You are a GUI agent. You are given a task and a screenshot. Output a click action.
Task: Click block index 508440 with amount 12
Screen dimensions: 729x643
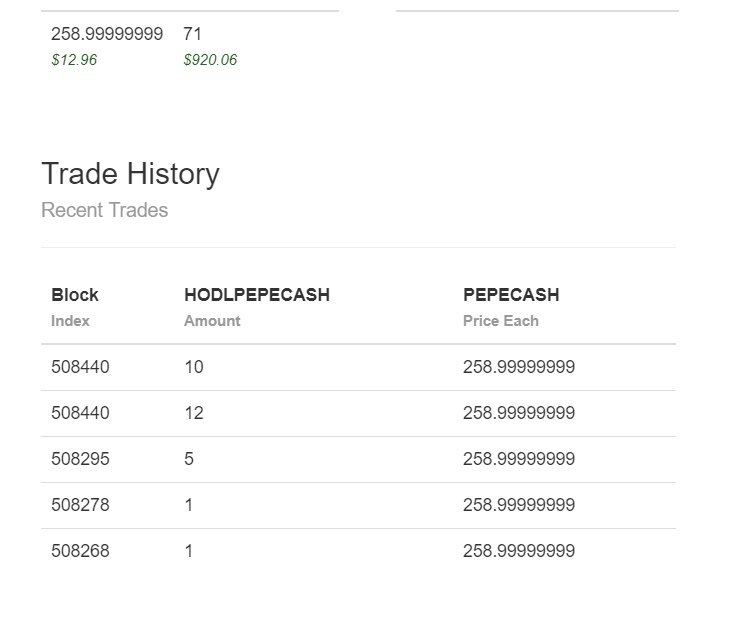80,413
